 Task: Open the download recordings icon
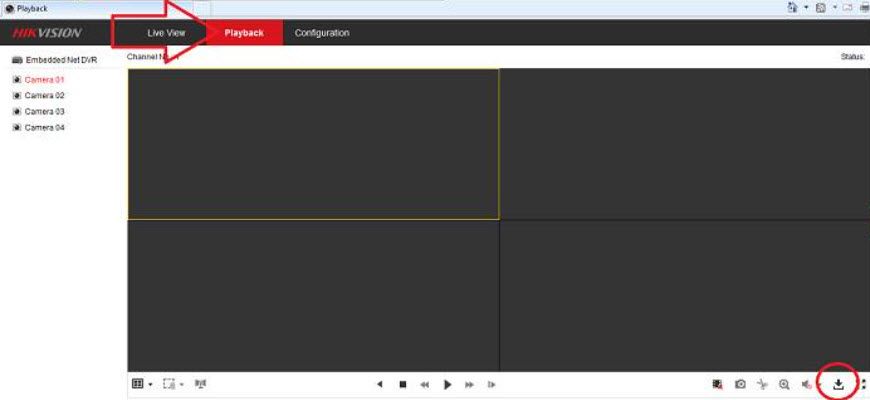(x=838, y=384)
